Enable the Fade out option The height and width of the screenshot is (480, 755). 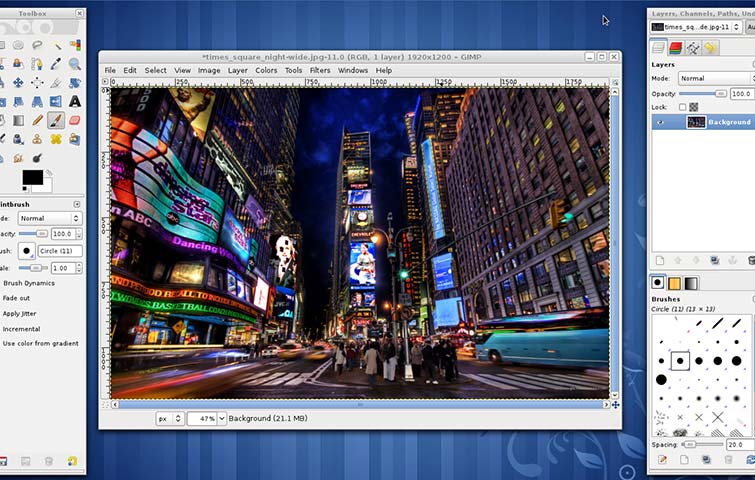(16, 298)
